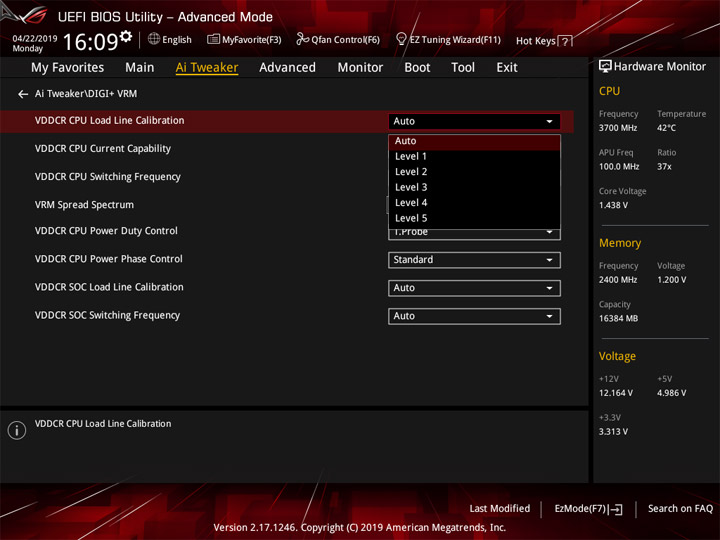
Task: Open the T.Probe Power Duty Control dropdown
Action: (x=474, y=234)
